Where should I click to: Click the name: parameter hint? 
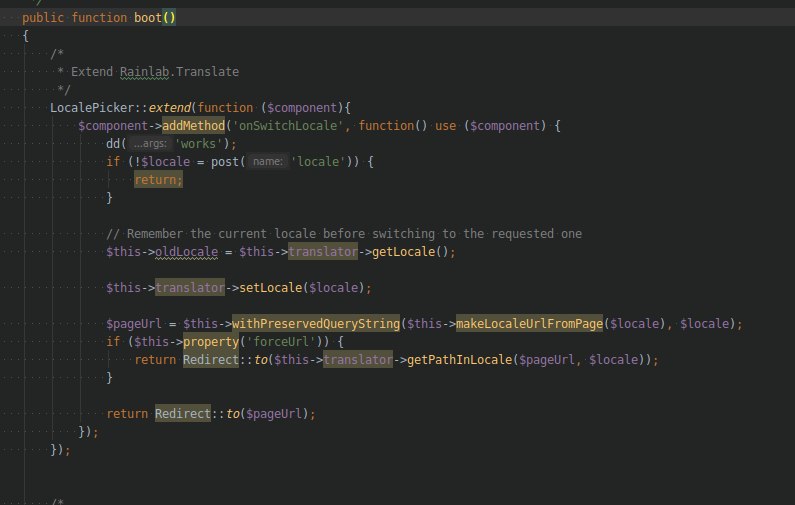[268, 162]
